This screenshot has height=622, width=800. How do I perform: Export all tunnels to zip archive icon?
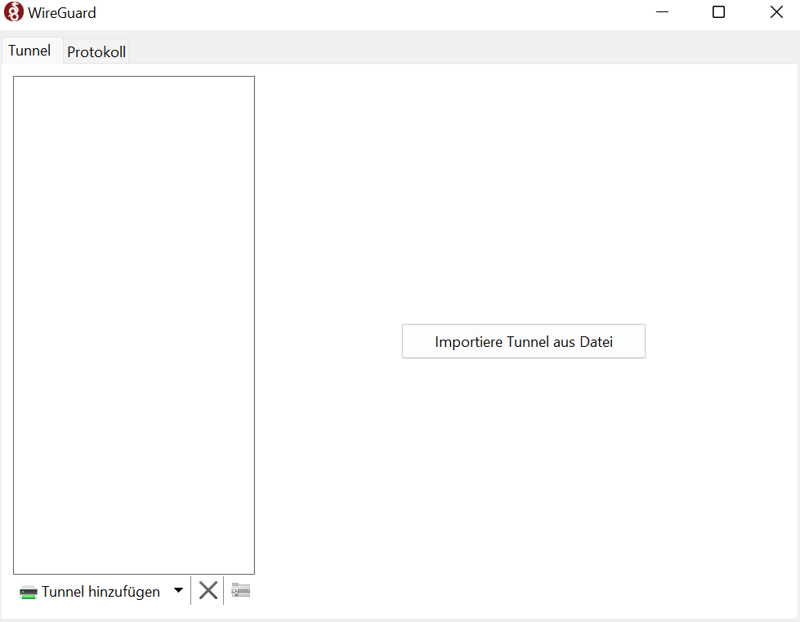pos(240,591)
